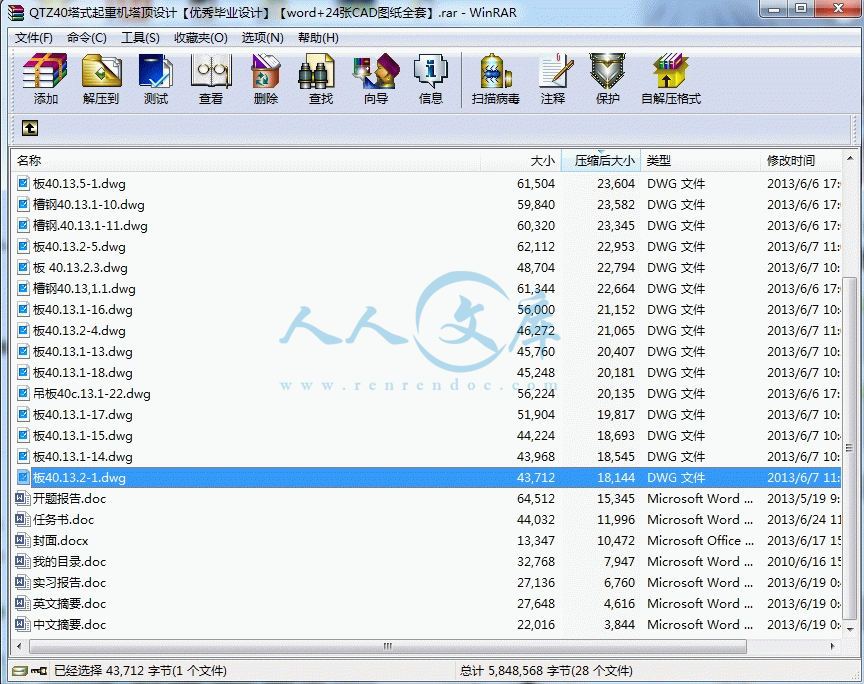Select file 板40.13.2-4.dwg

tap(79, 331)
